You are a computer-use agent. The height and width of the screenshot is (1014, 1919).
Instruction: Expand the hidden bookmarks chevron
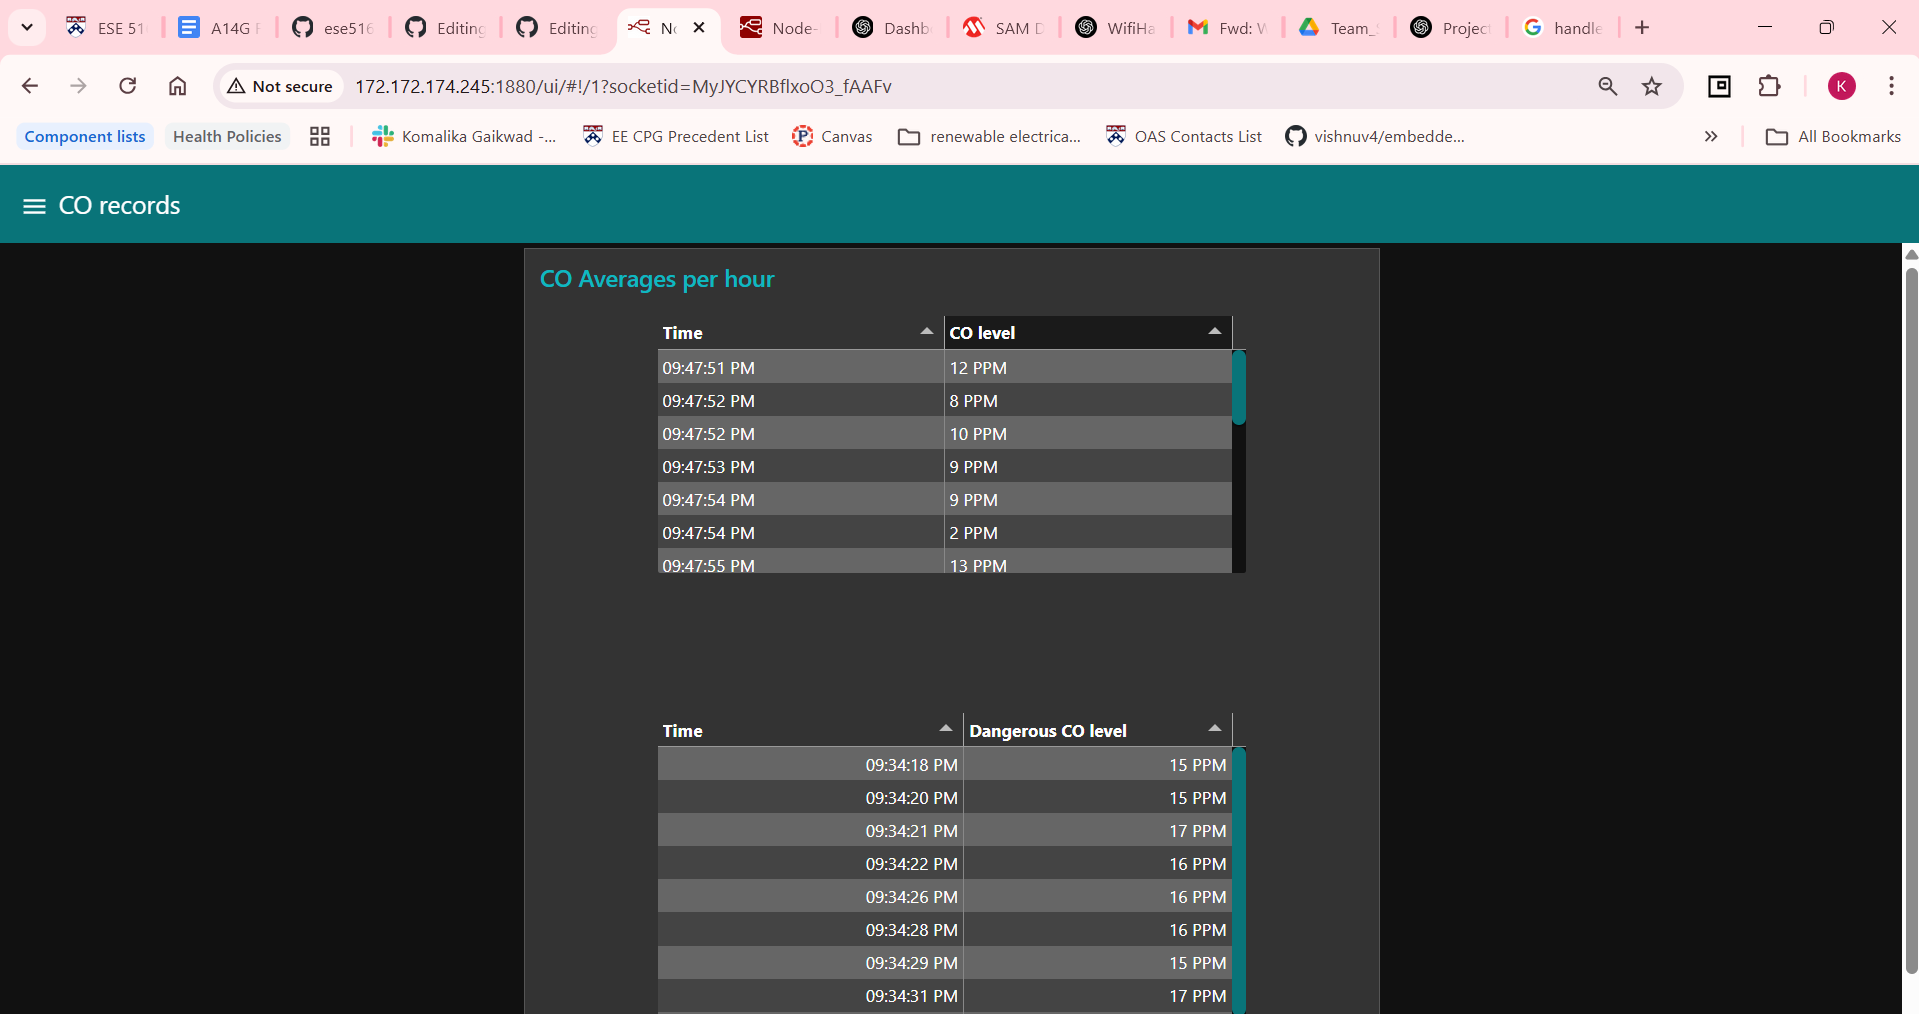tap(1710, 137)
